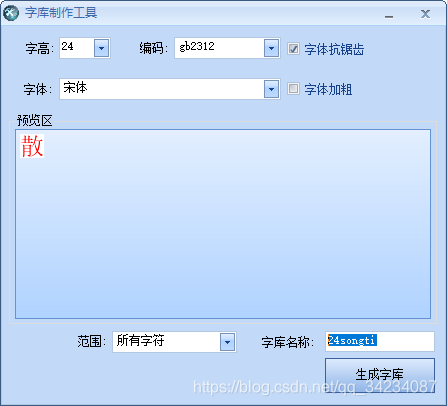Screen dimensions: 447x406
Task: Open the 字高 dropdown arrow
Action: pyautogui.click(x=101, y=48)
